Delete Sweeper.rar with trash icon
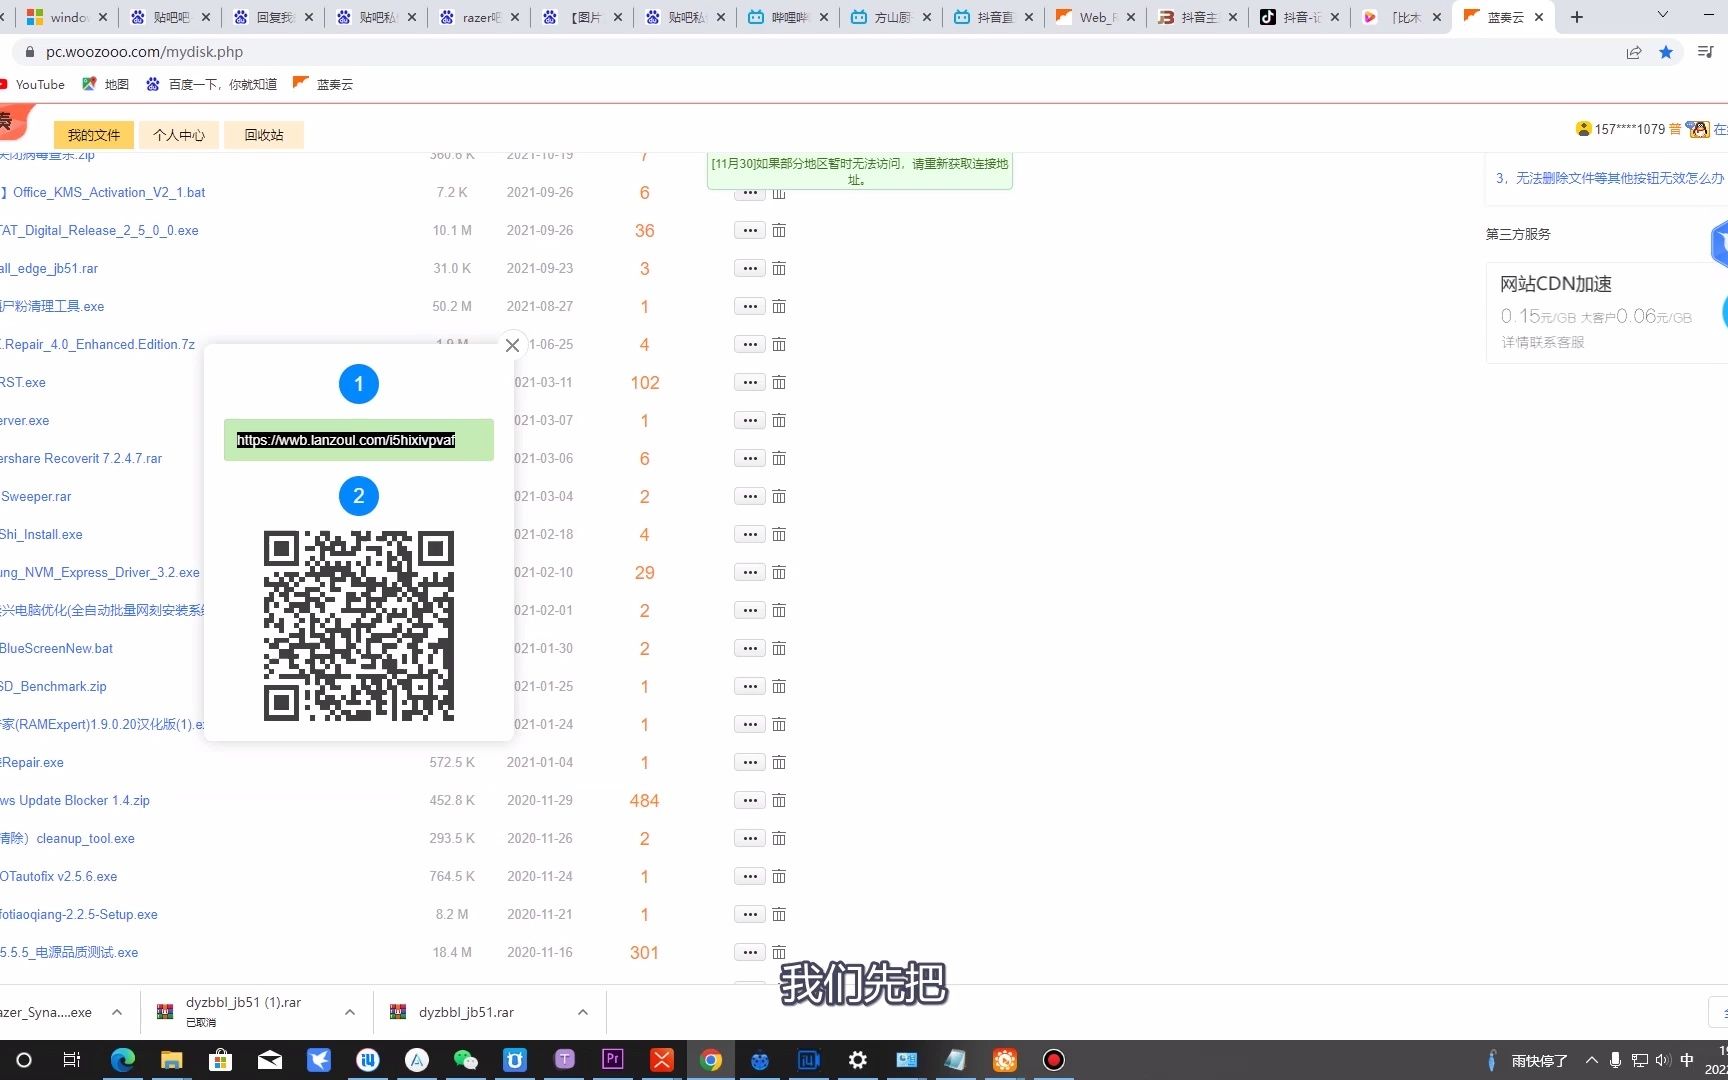The image size is (1728, 1080). [x=779, y=497]
